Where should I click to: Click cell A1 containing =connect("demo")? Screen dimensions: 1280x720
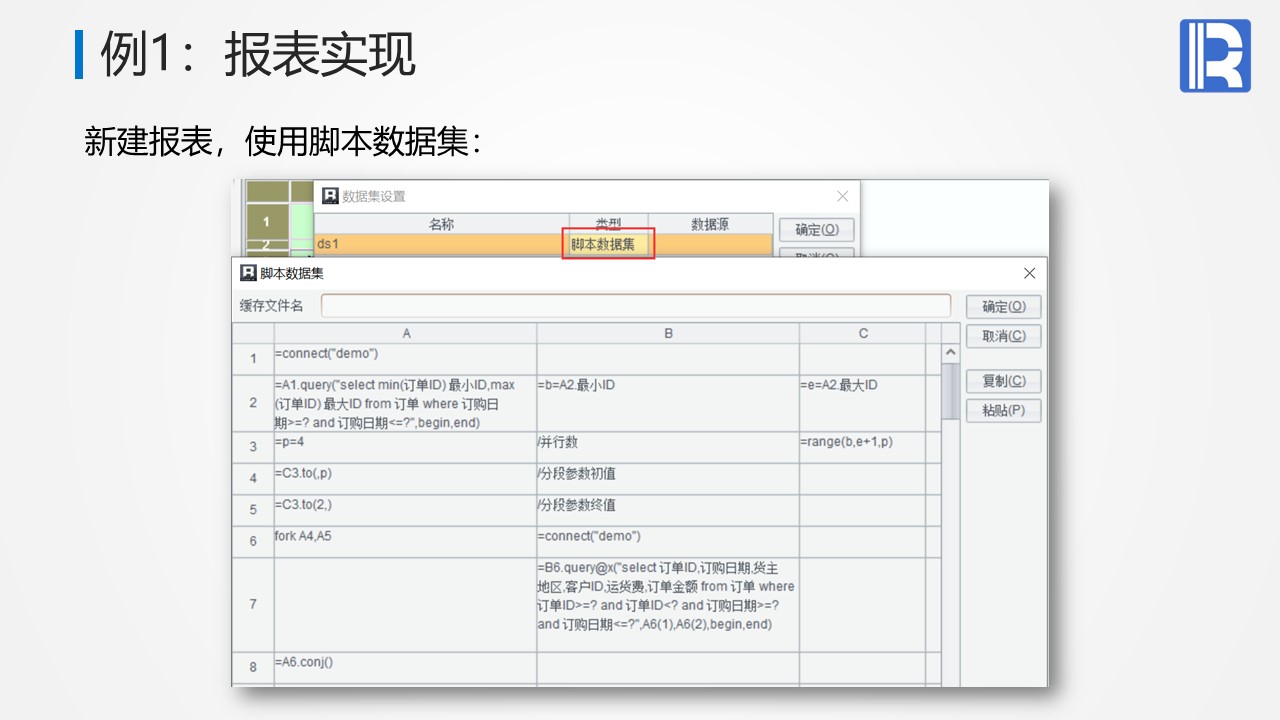click(x=406, y=359)
